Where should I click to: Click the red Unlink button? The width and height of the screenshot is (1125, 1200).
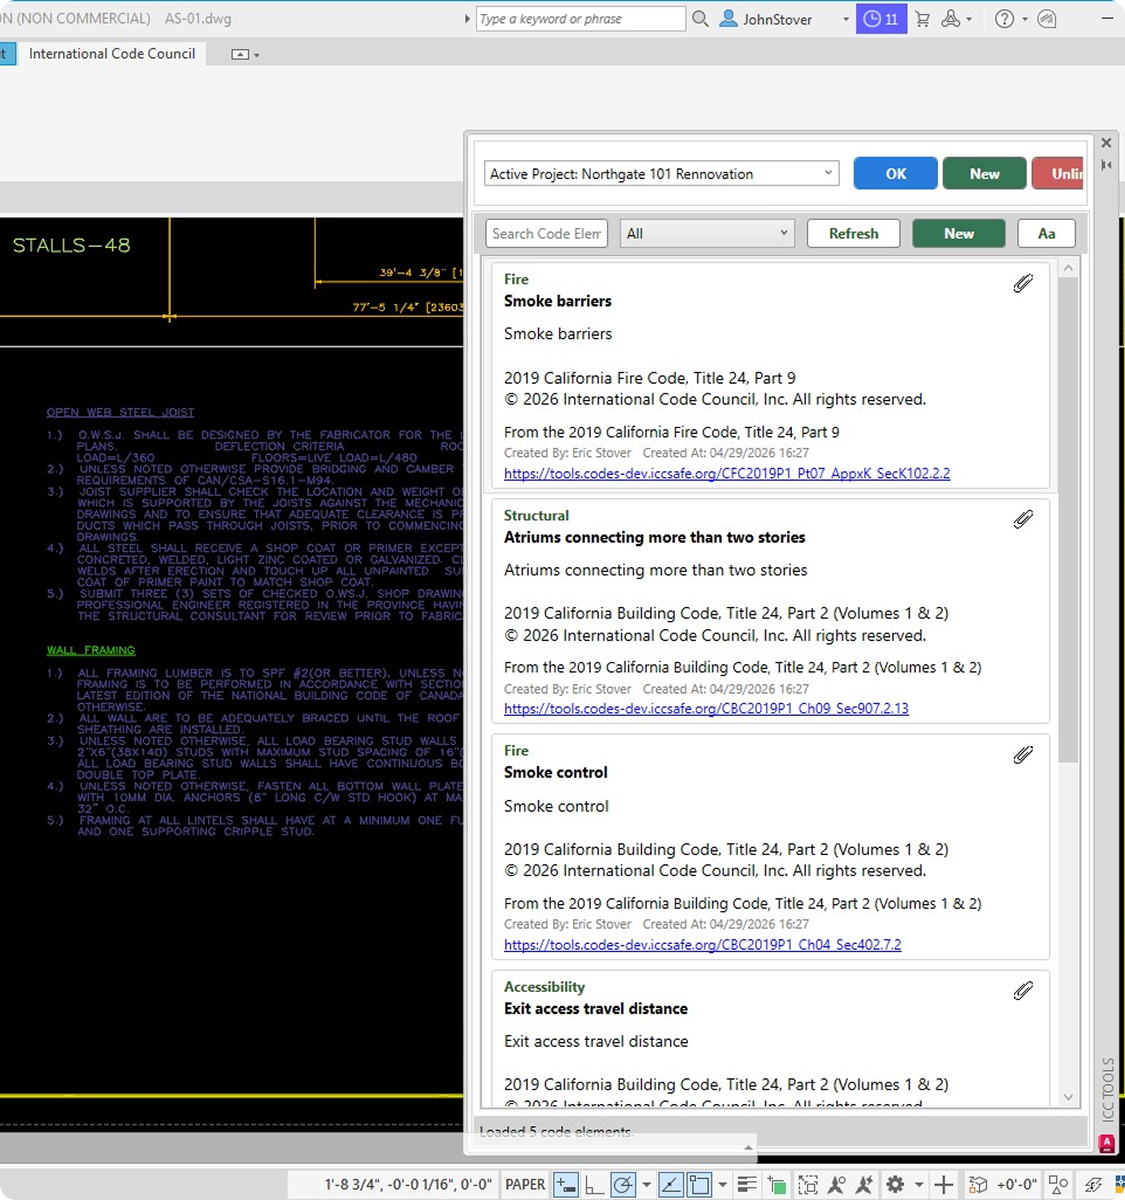point(1059,174)
